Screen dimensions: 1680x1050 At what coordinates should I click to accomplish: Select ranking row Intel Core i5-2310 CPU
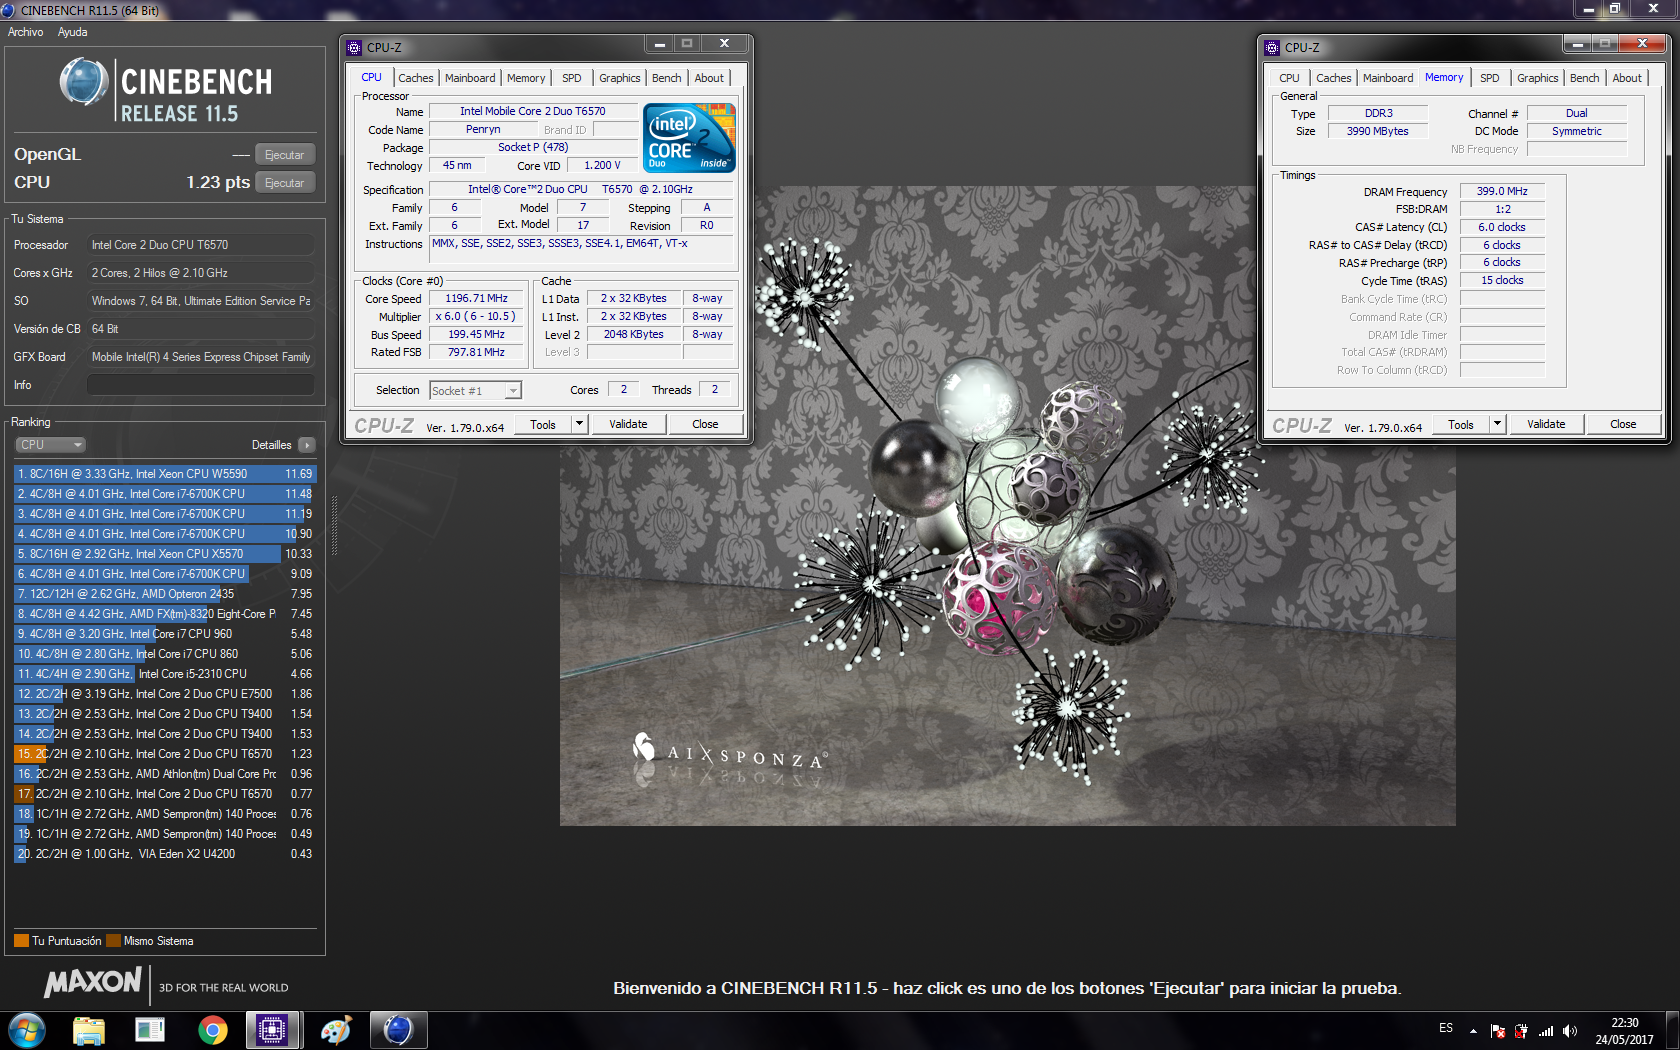pyautogui.click(x=165, y=674)
